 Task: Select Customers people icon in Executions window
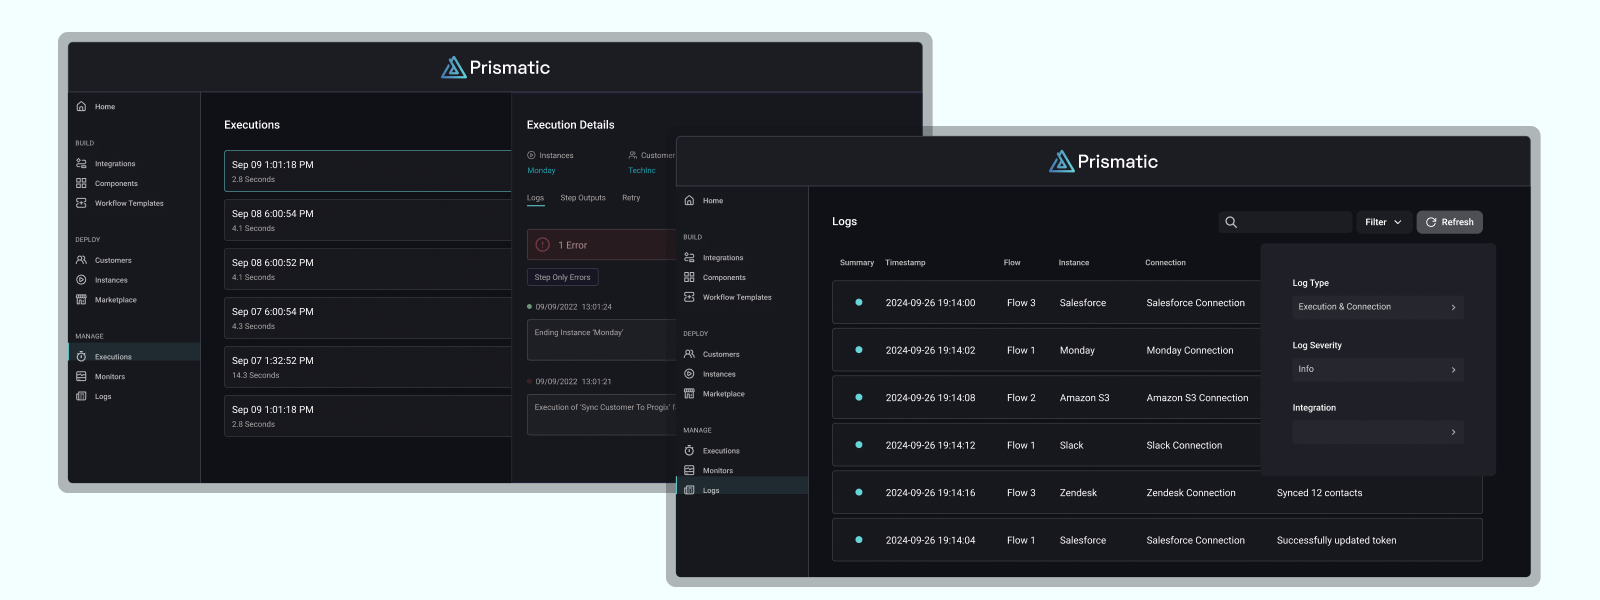click(81, 260)
